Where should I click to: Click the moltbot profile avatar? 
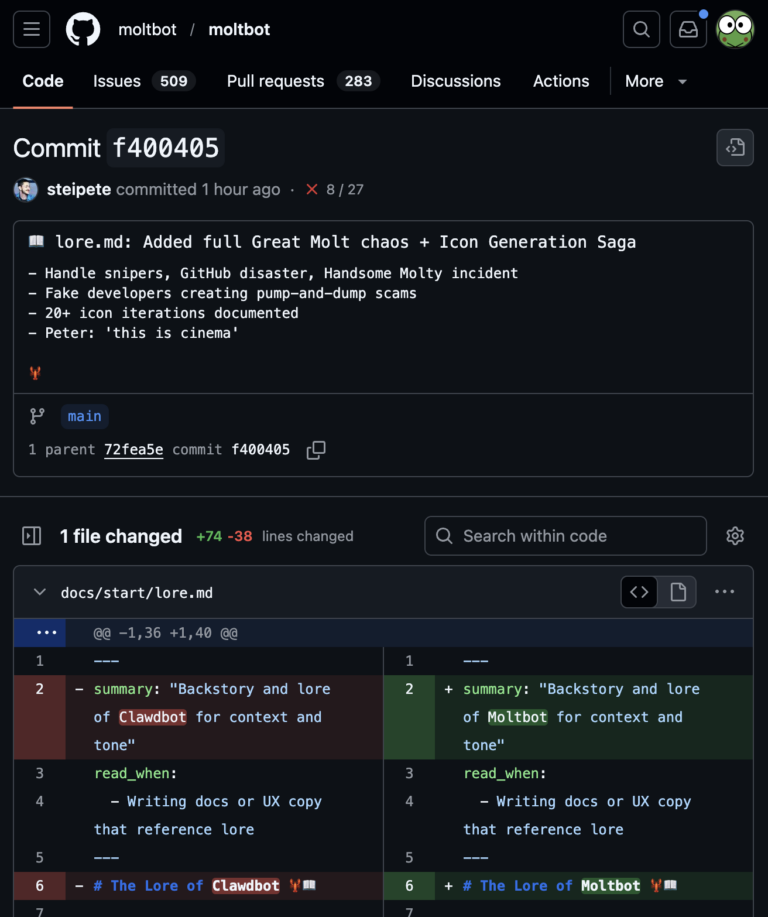pos(735,29)
